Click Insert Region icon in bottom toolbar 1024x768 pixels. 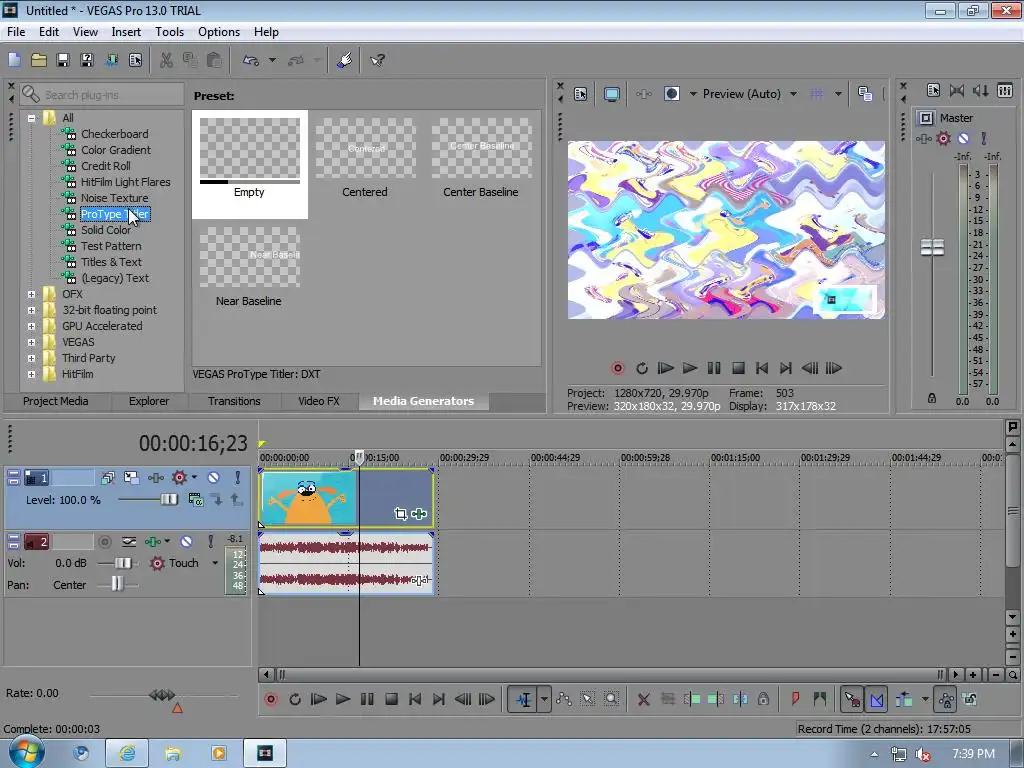(820, 699)
